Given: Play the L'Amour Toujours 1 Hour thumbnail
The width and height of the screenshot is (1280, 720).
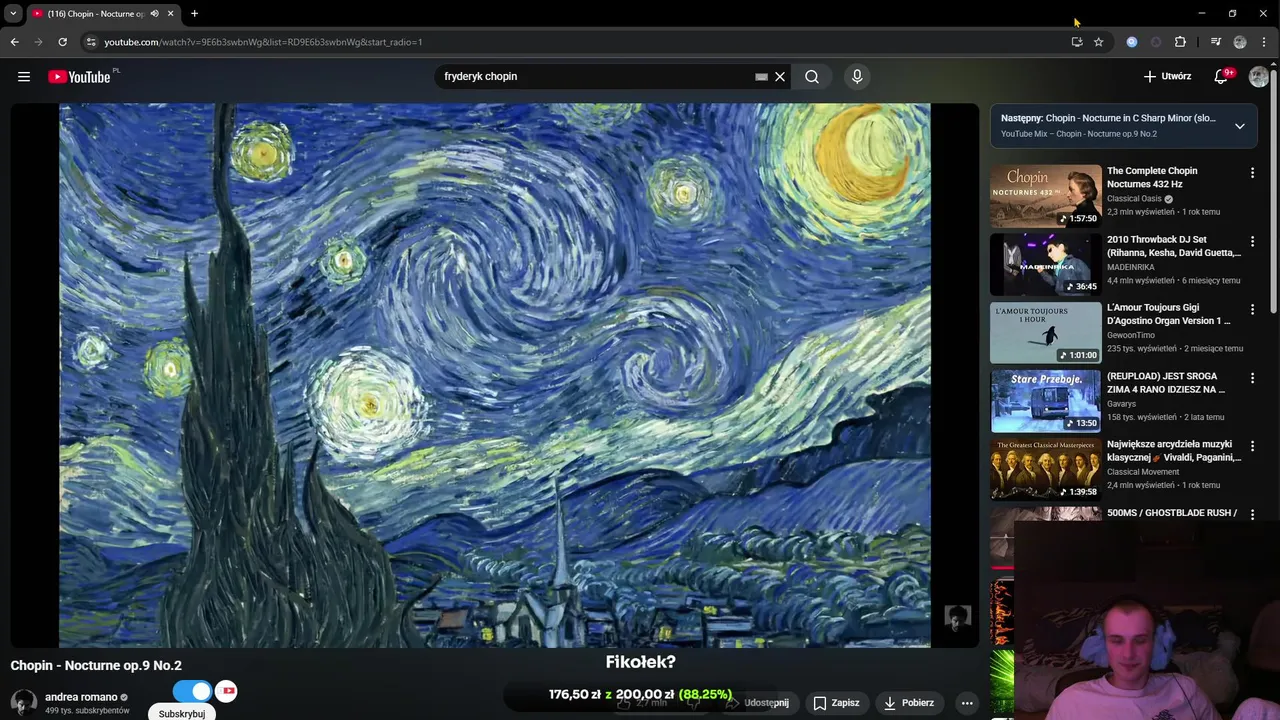Looking at the screenshot, I should [x=1045, y=333].
